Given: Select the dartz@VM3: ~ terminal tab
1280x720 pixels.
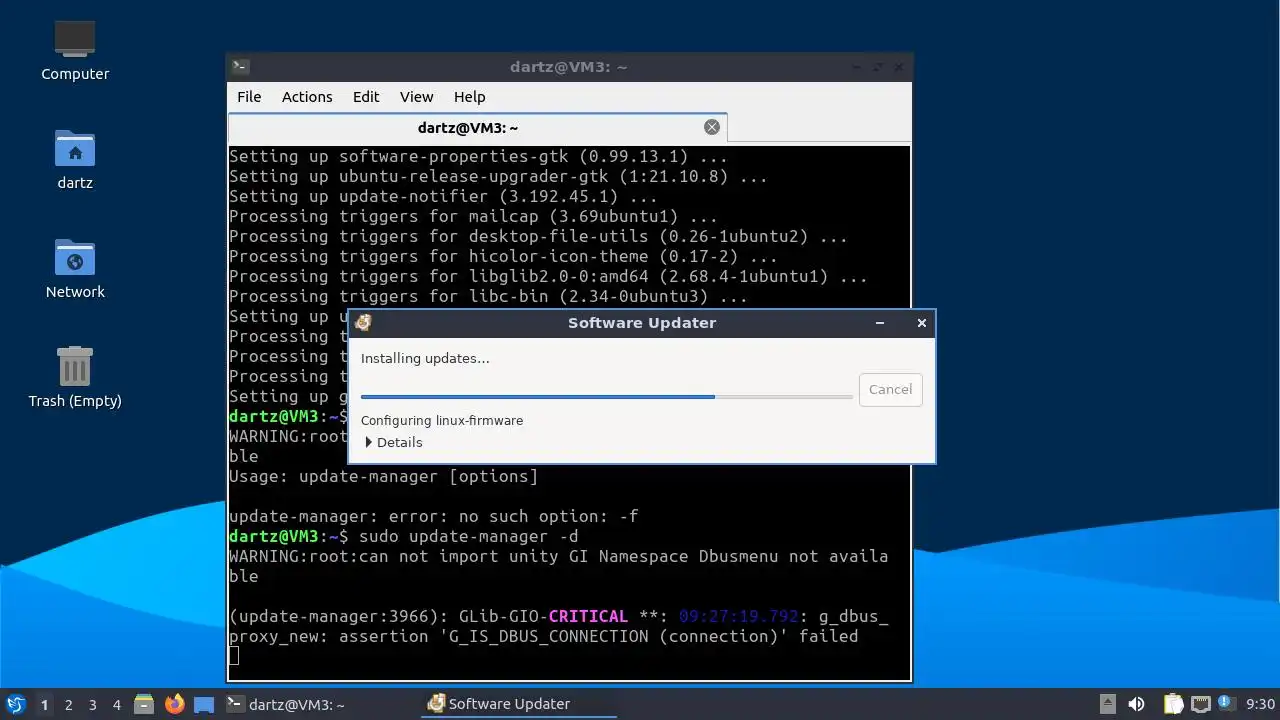Looking at the screenshot, I should tap(478, 127).
